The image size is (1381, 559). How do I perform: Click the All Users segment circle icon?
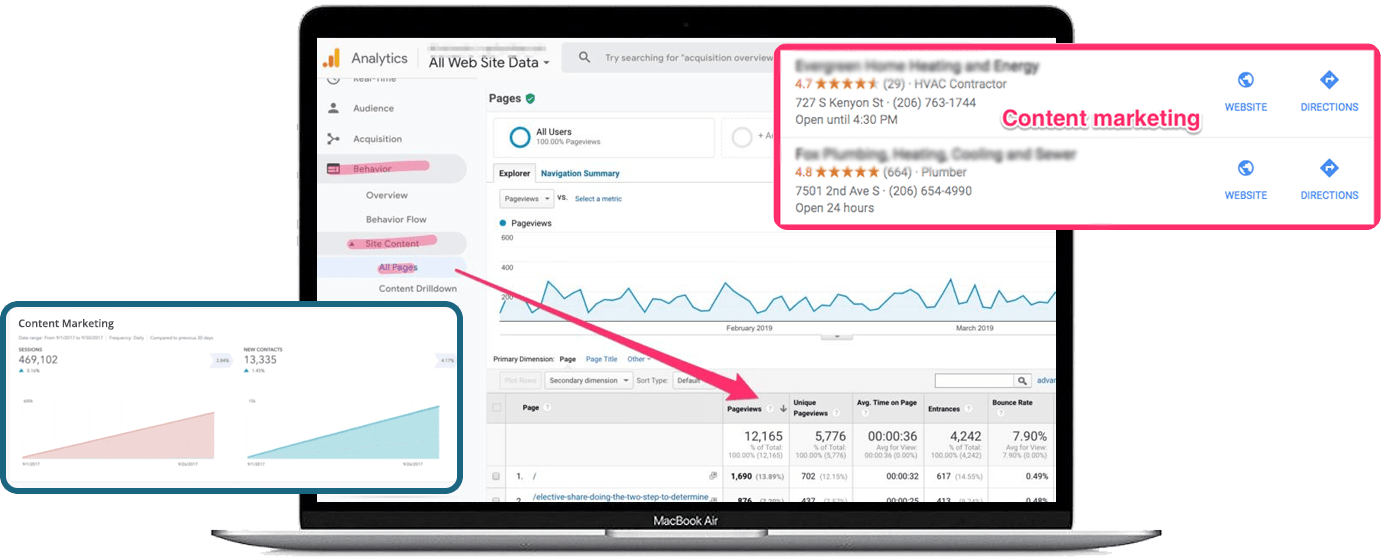pos(519,137)
